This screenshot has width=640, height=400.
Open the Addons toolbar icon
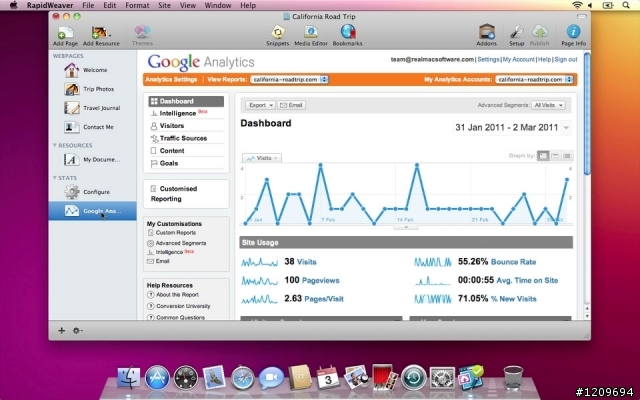486,36
